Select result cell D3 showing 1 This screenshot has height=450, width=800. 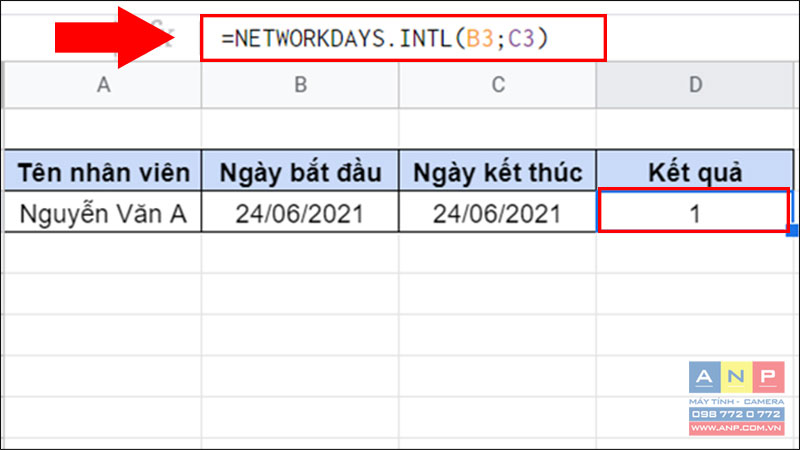694,212
